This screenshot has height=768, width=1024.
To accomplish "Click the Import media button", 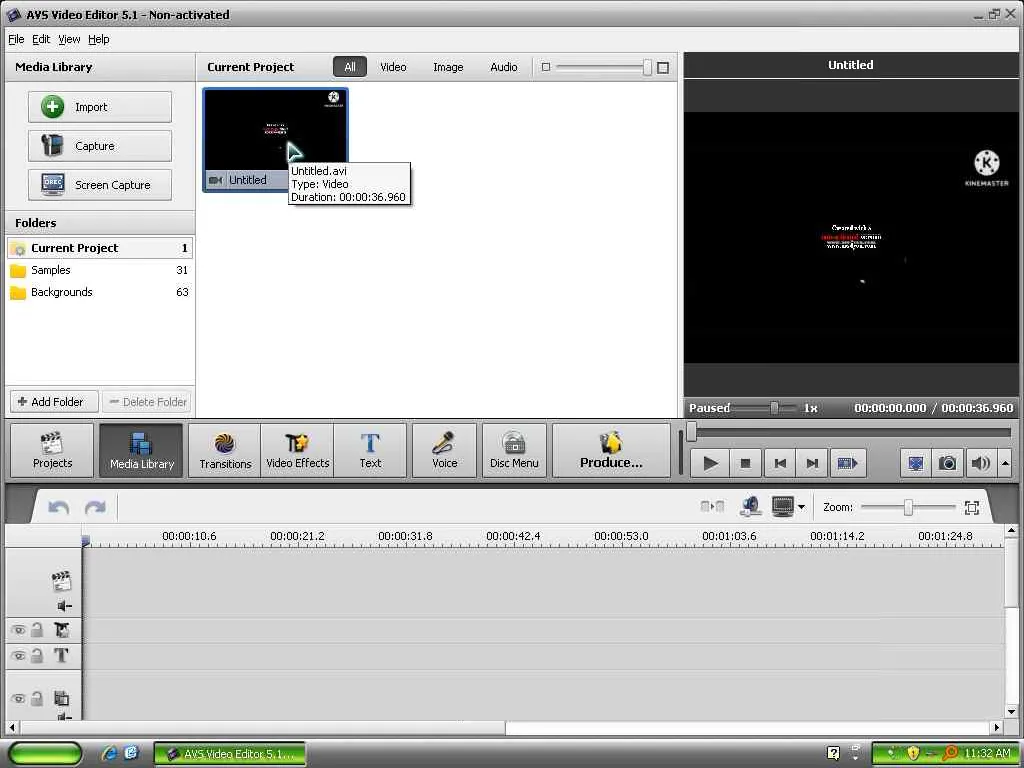I will (x=100, y=107).
